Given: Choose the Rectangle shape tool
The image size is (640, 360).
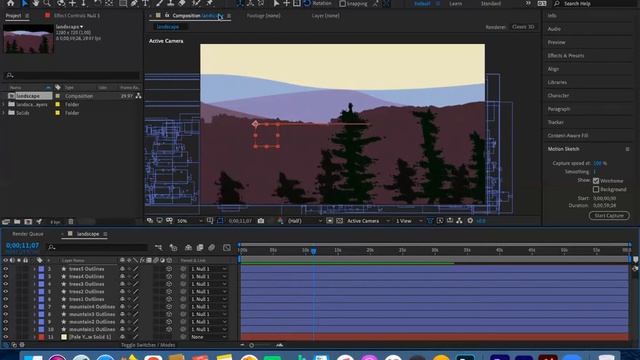Looking at the screenshot, I should [122, 3].
